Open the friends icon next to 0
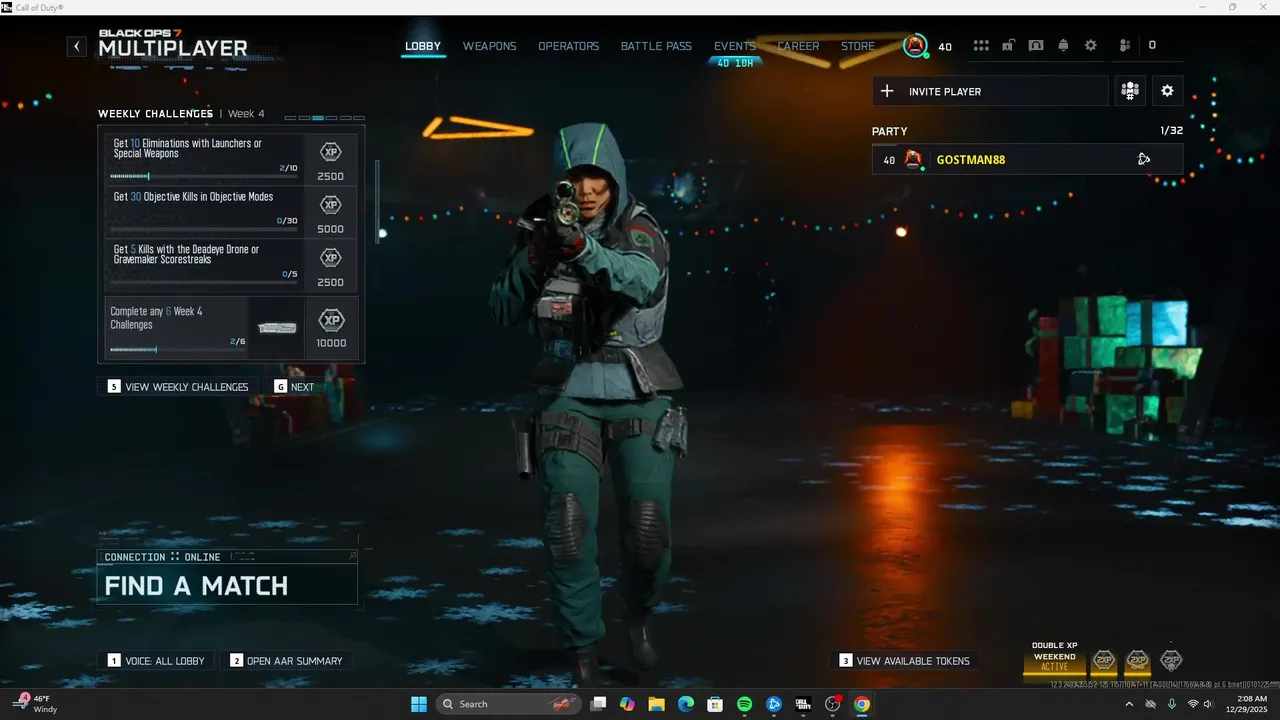 click(1125, 46)
